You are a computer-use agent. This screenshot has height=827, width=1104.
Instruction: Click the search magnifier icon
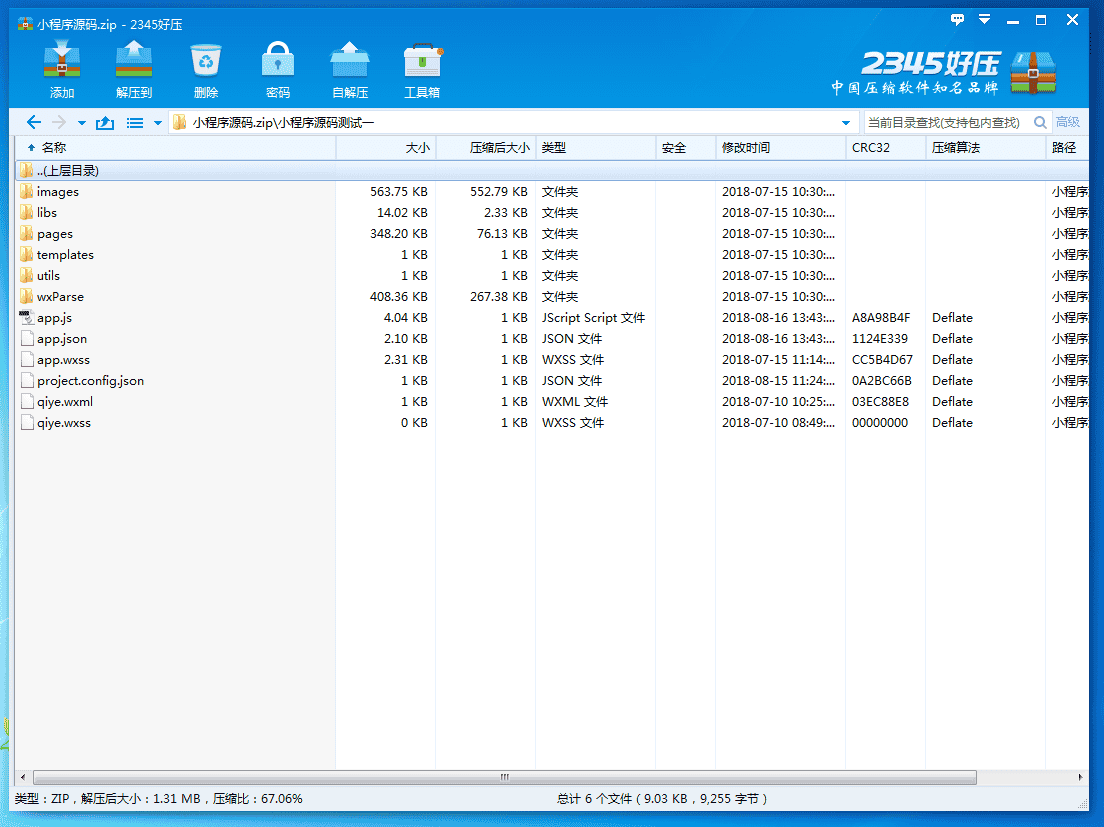coord(1040,122)
